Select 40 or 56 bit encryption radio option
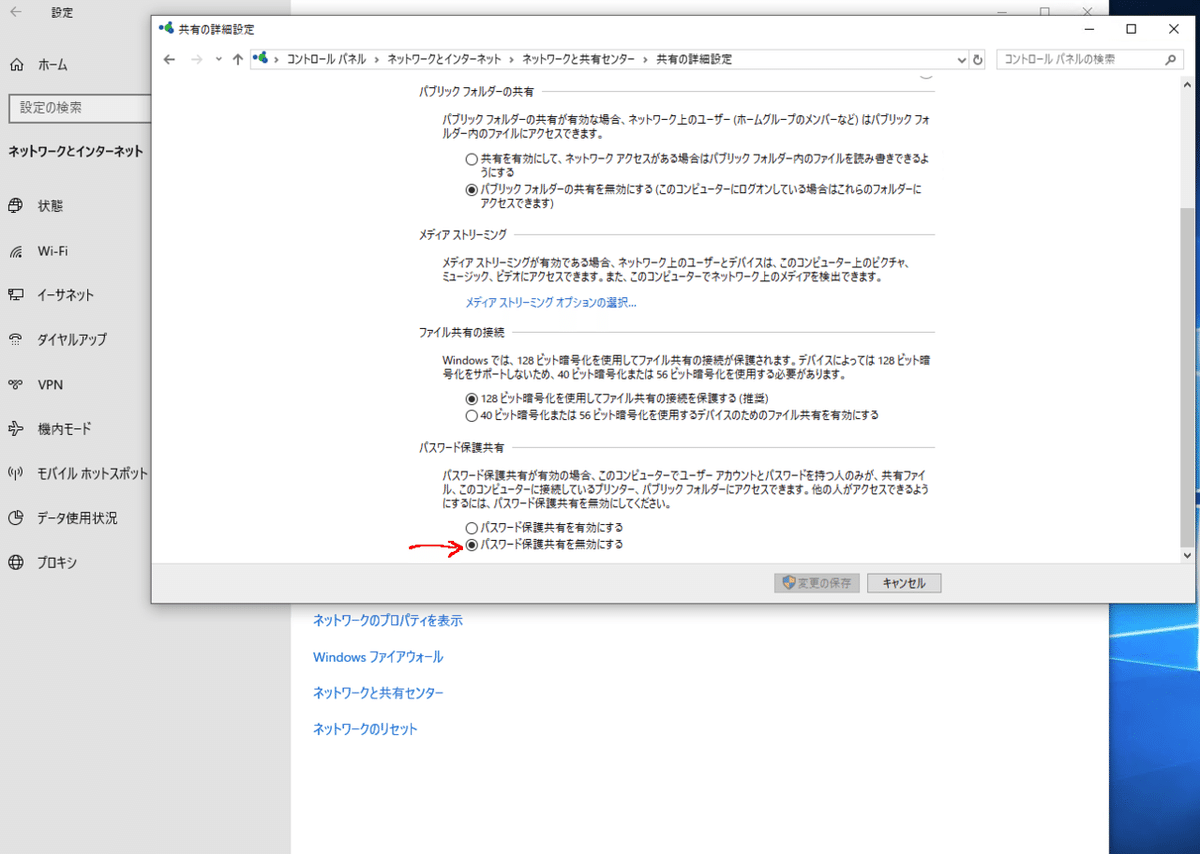1200x854 pixels. pos(471,415)
